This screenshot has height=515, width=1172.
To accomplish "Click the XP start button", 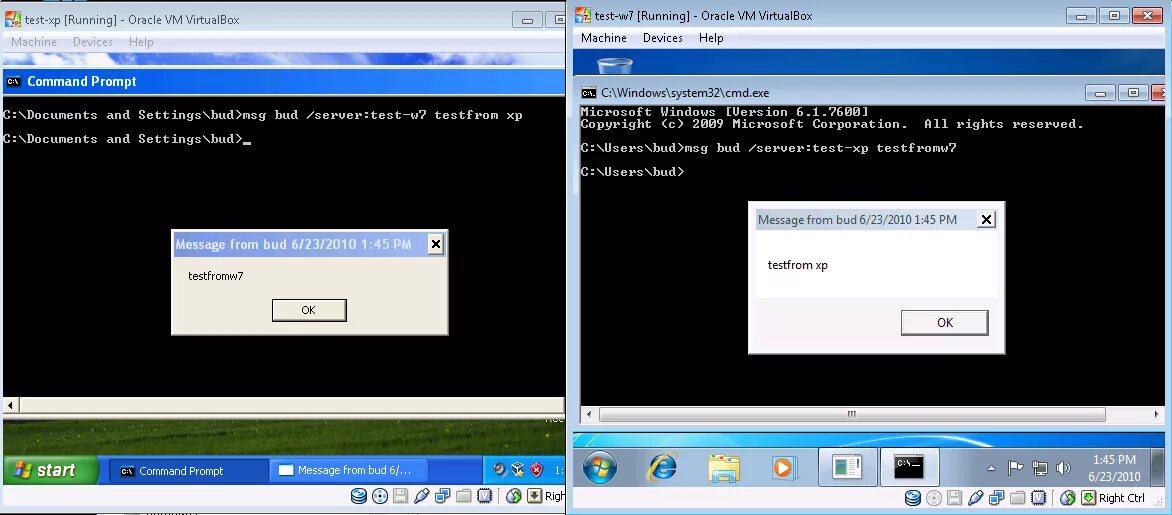I will pos(49,470).
